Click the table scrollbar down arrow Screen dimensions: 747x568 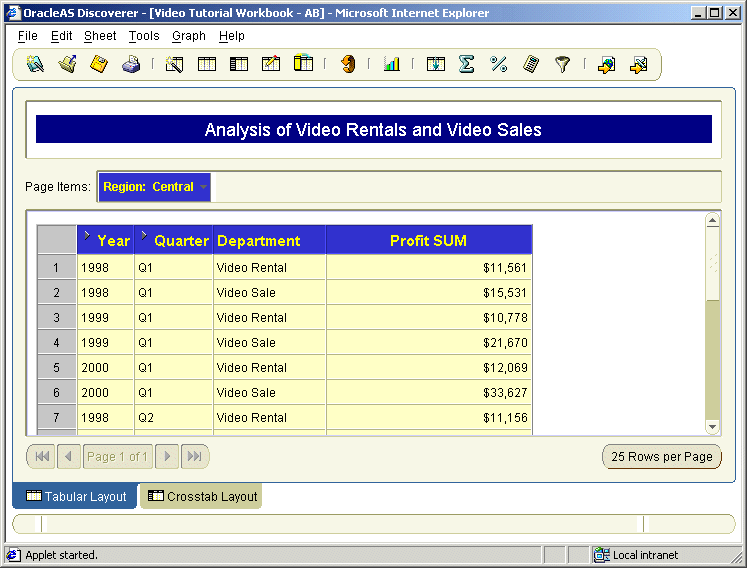[x=712, y=427]
